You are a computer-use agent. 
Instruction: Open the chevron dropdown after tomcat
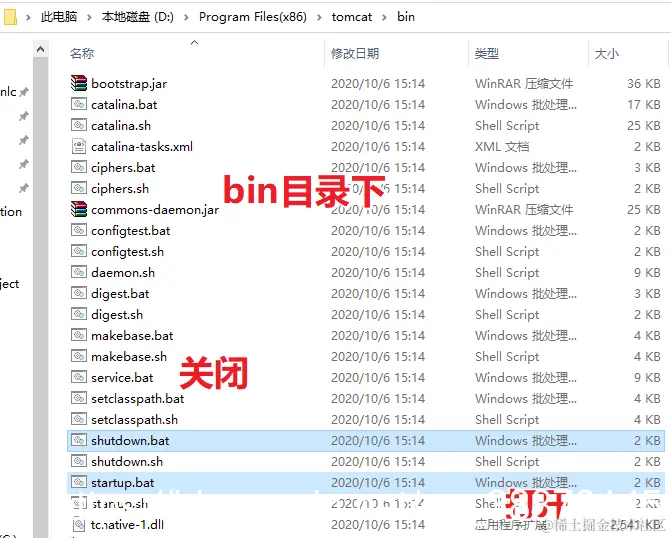coord(384,17)
